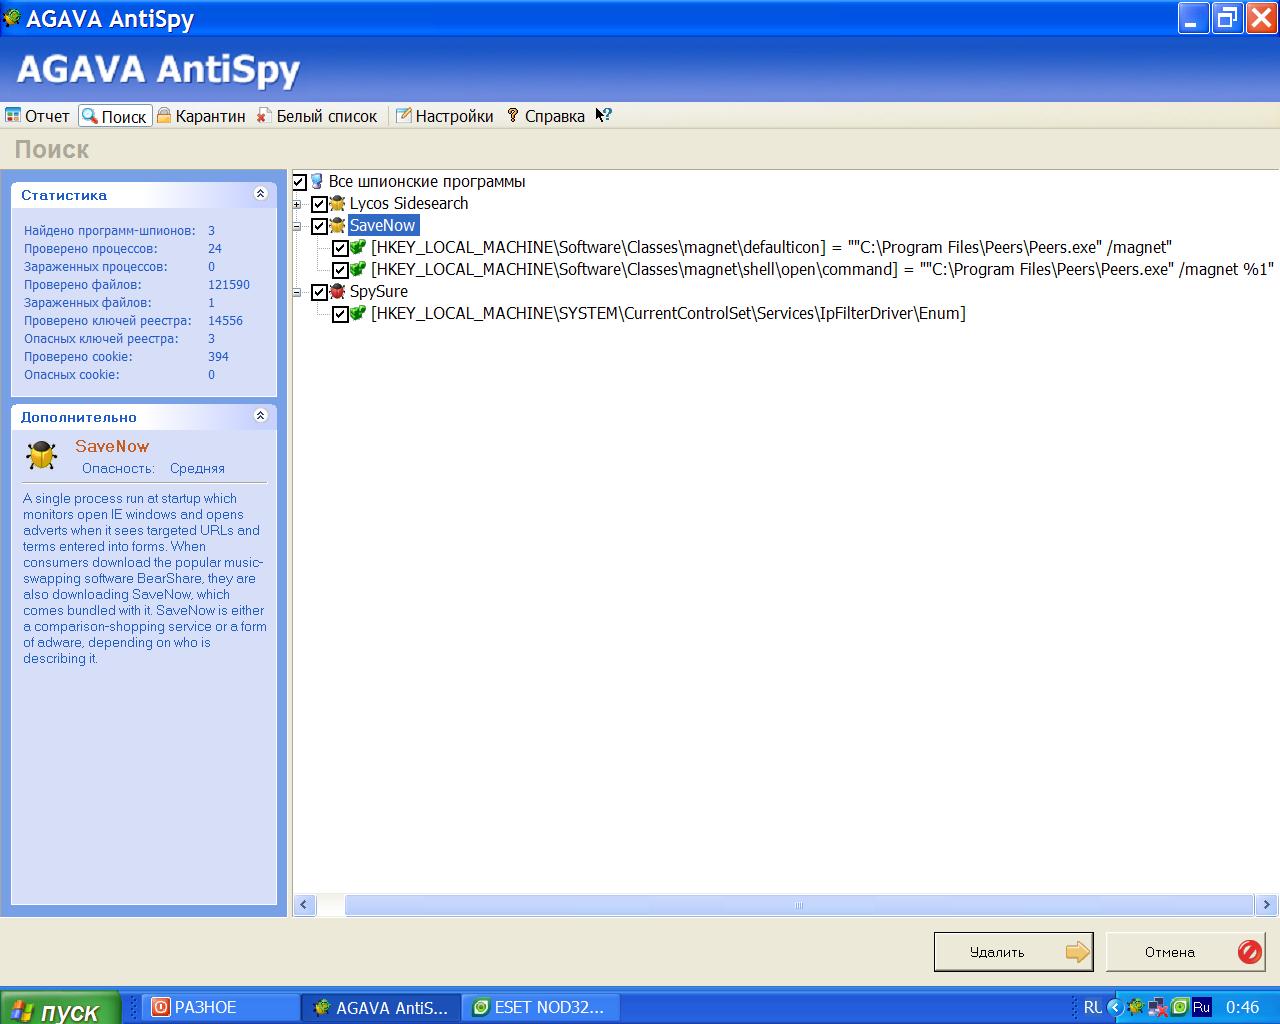Click the Проверено ключей реестра value 14556
The width and height of the screenshot is (1280, 1024).
coord(226,321)
